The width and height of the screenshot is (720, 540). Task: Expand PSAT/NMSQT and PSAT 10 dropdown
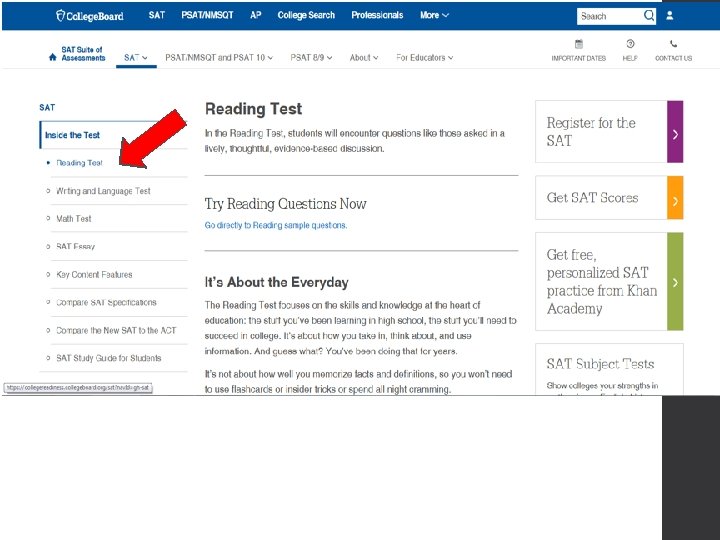pos(219,58)
